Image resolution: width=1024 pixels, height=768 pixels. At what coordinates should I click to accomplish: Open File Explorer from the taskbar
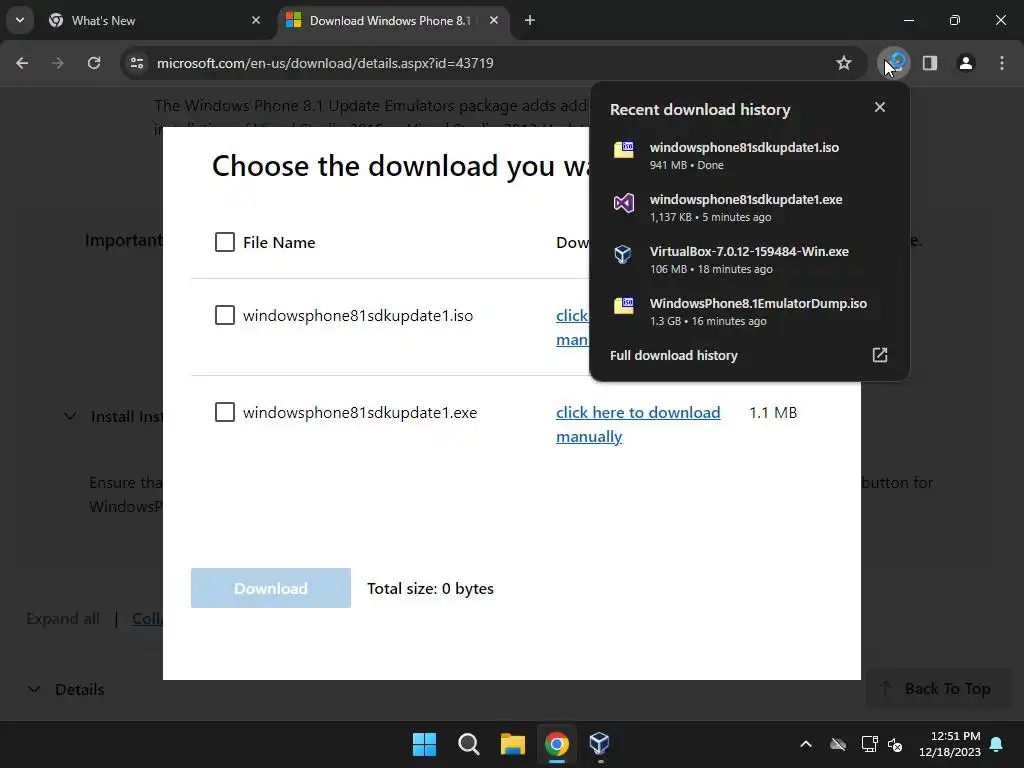pos(513,744)
